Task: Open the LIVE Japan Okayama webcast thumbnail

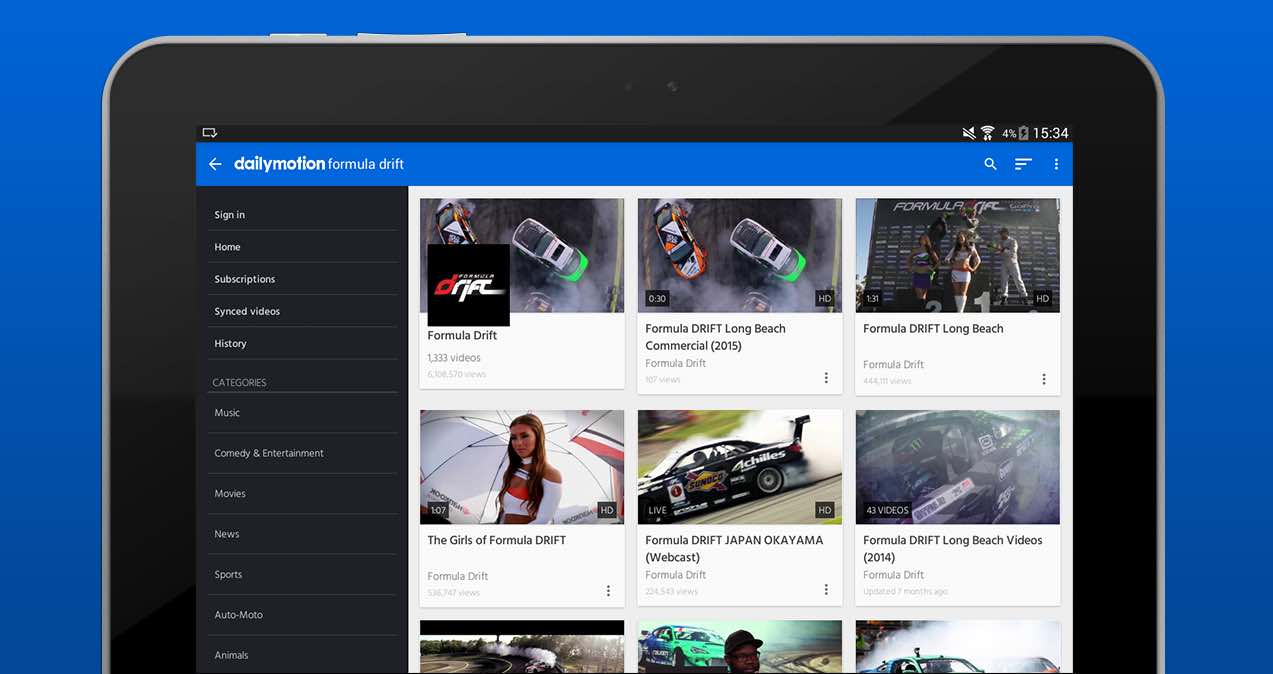Action: pos(740,467)
